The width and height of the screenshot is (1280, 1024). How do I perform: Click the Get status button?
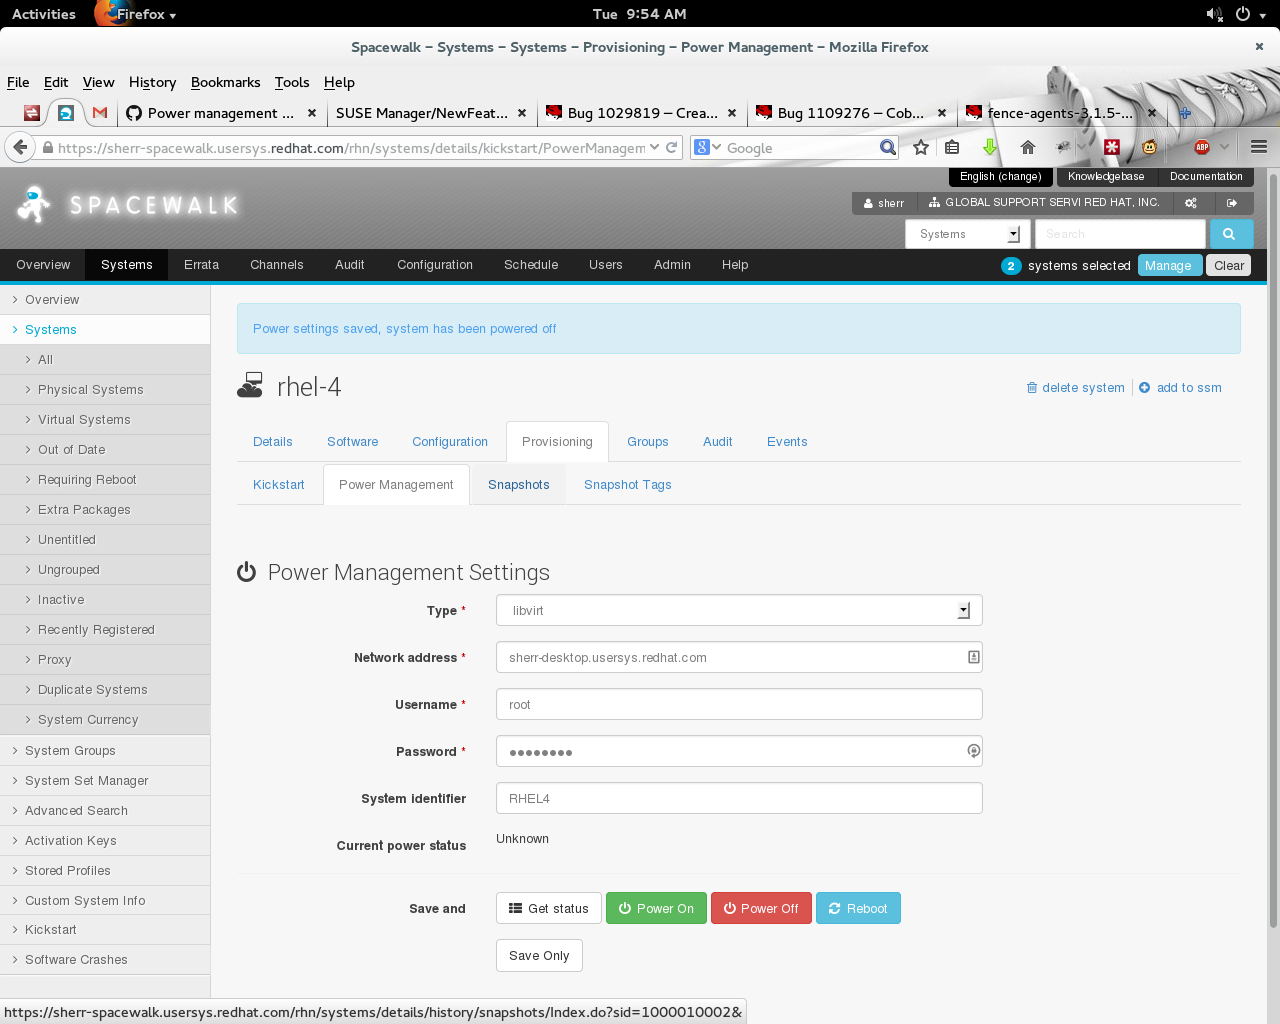coord(549,908)
